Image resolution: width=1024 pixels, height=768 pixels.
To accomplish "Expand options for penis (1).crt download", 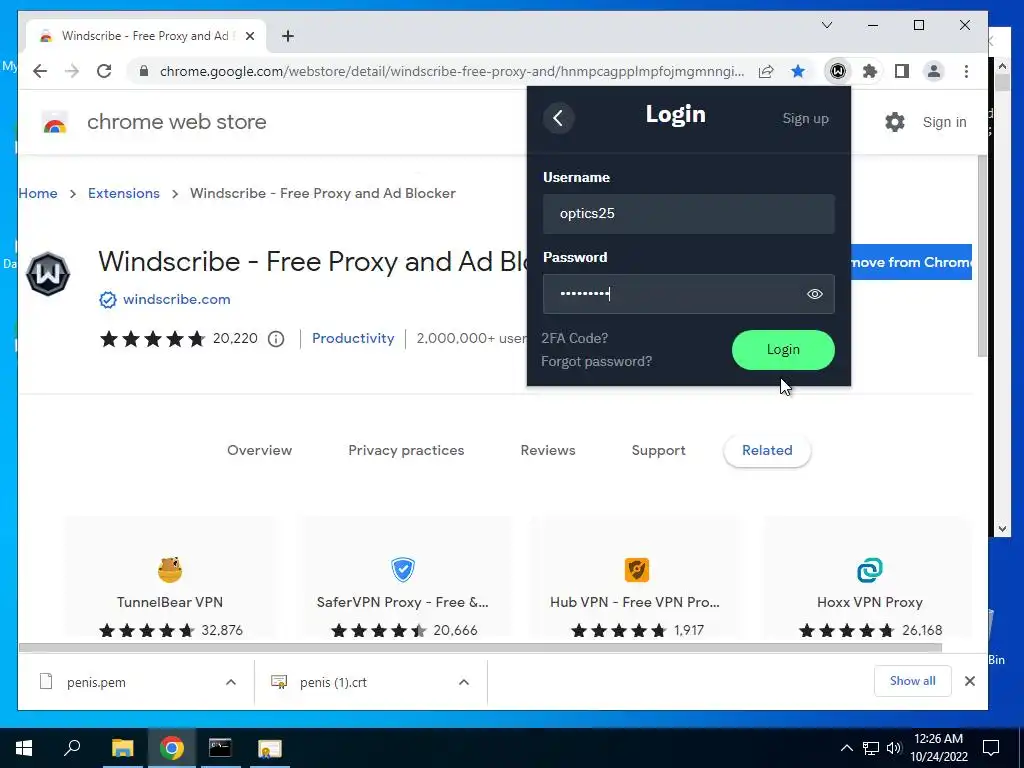I will (x=464, y=682).
